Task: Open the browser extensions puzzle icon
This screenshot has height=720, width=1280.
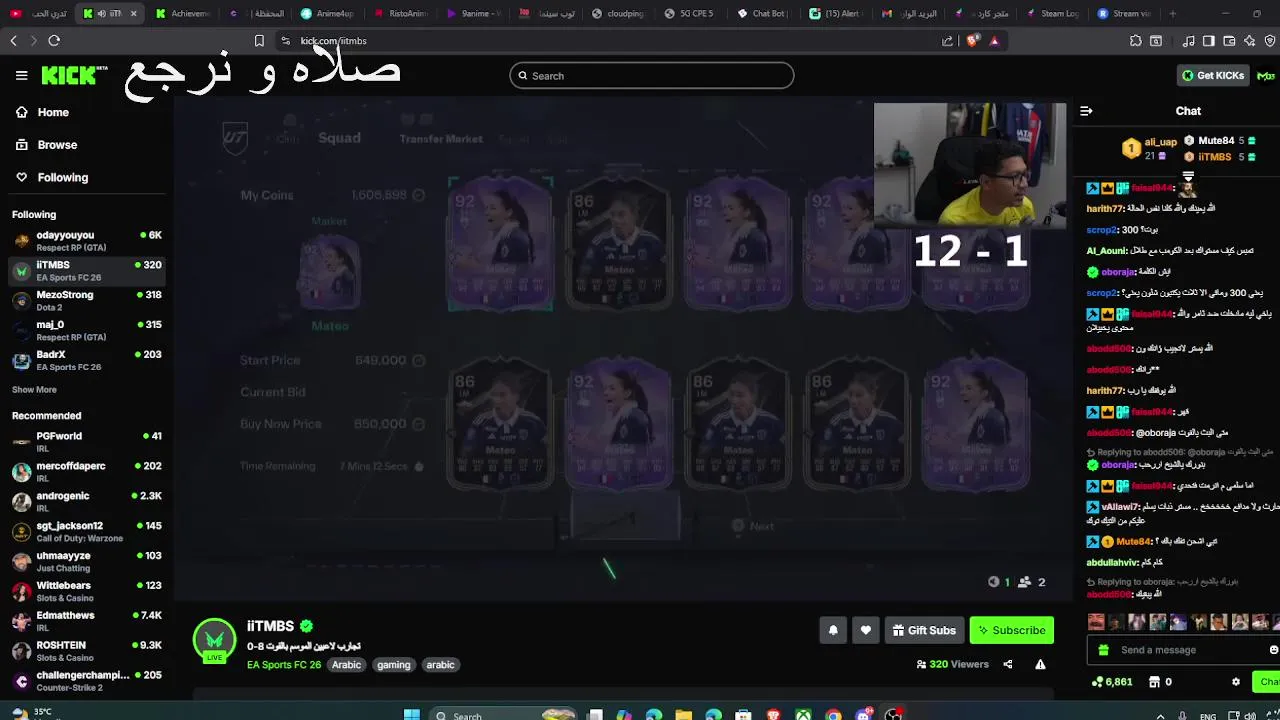Action: coord(1136,41)
